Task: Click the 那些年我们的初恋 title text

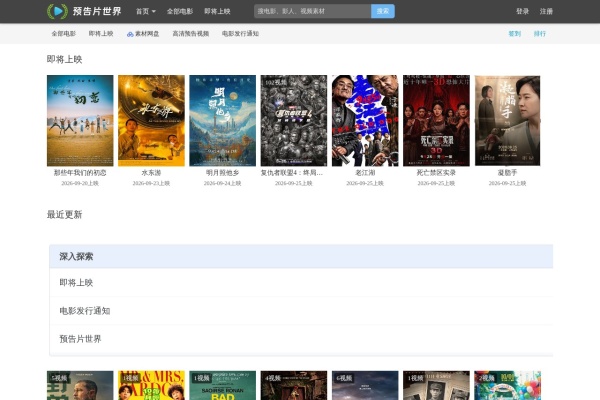Action: point(80,173)
